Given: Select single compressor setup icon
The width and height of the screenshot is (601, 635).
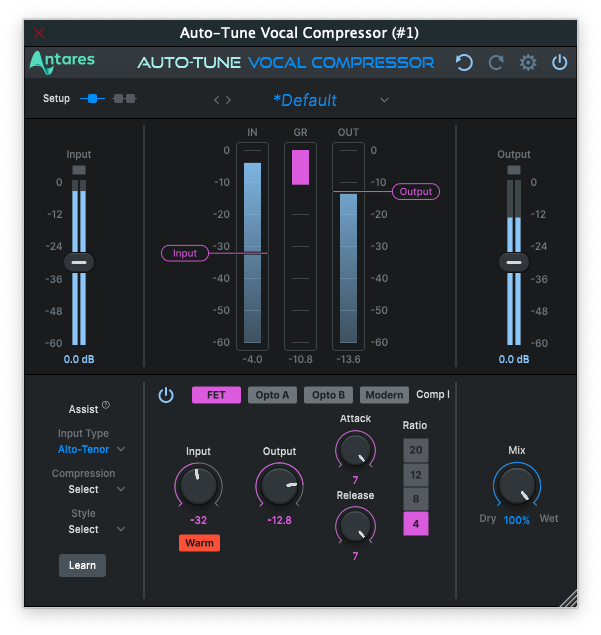Looking at the screenshot, I should coord(92,98).
